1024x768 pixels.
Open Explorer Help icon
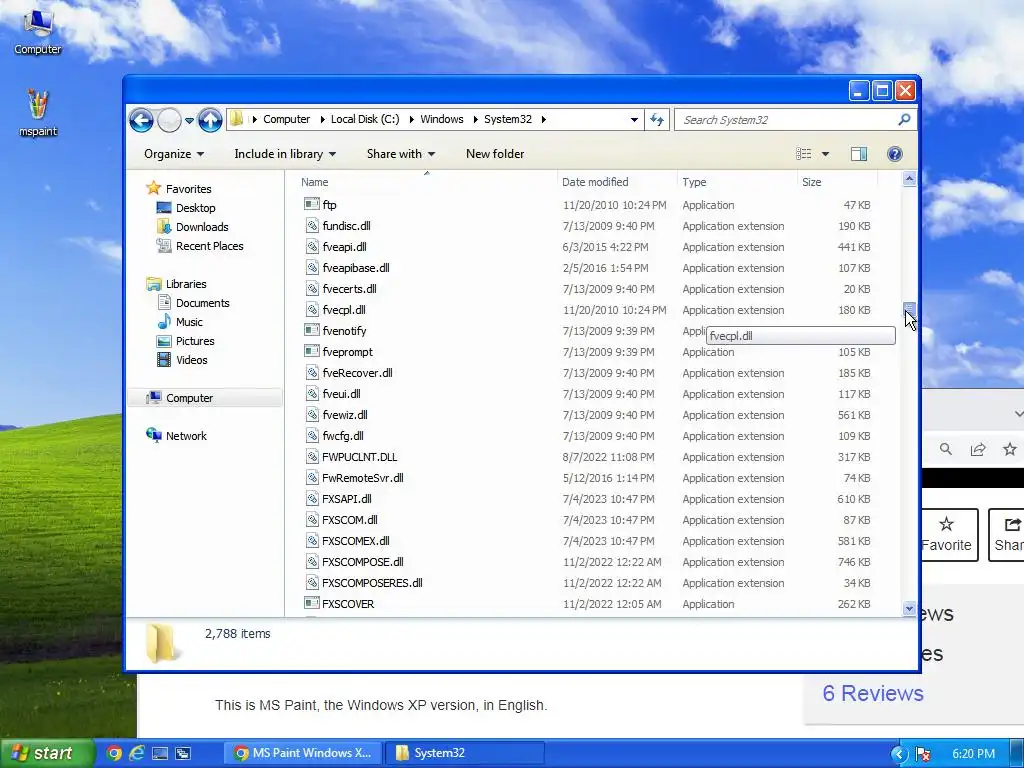(895, 154)
